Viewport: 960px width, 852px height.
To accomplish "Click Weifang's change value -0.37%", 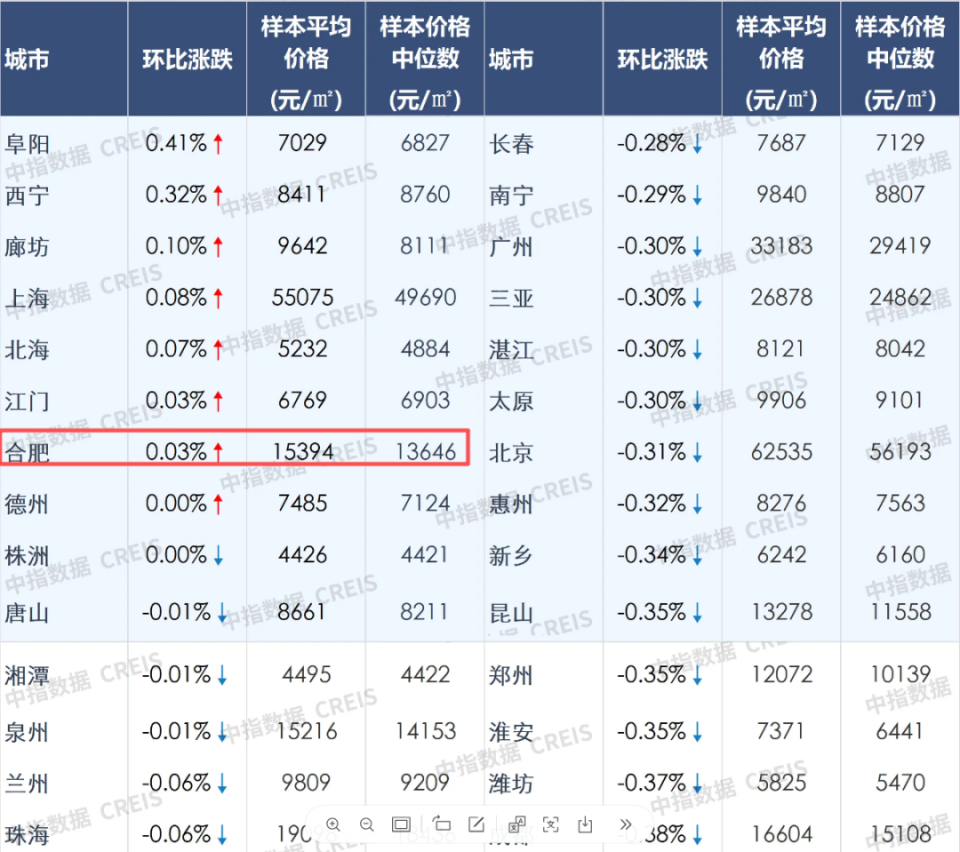I will tap(651, 782).
